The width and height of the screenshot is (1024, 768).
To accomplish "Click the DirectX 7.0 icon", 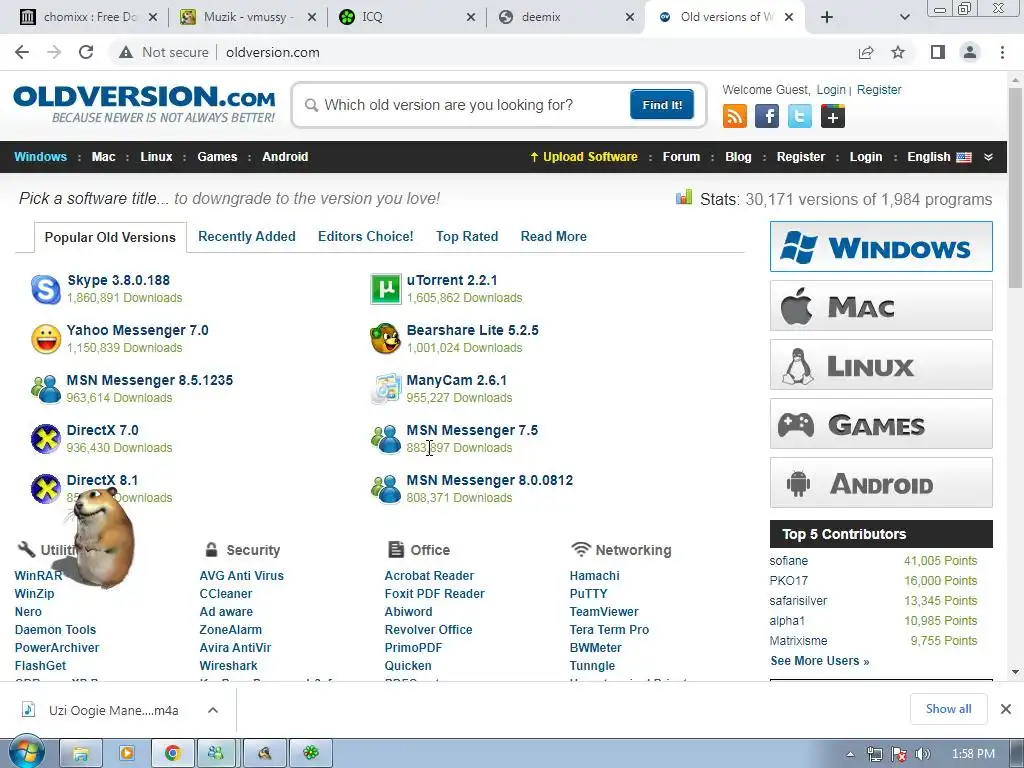I will click(46, 438).
